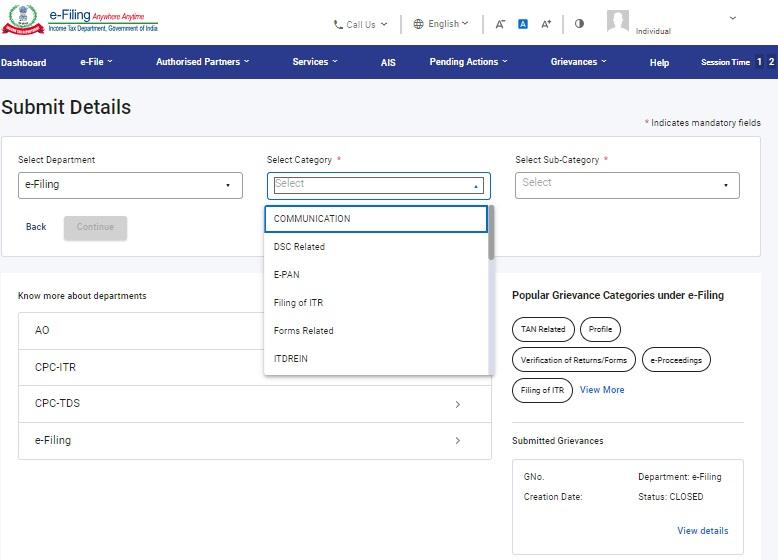Open the Grievances menu

[x=578, y=62]
